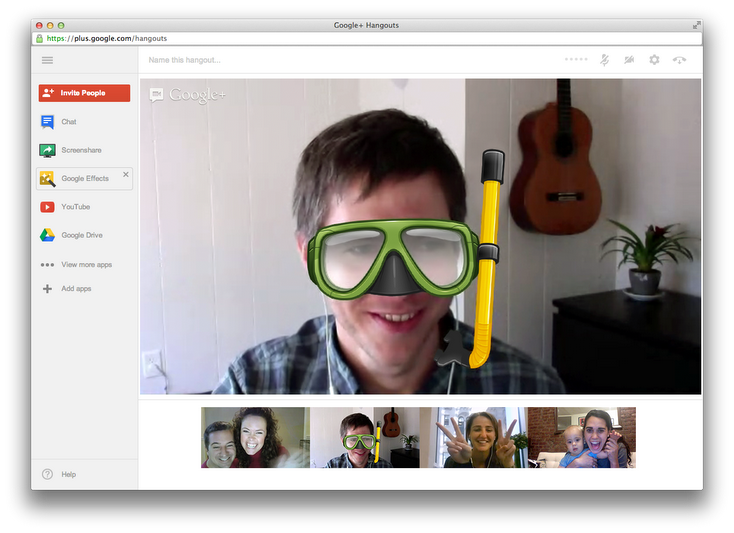Close the Google Effects app

(x=125, y=174)
